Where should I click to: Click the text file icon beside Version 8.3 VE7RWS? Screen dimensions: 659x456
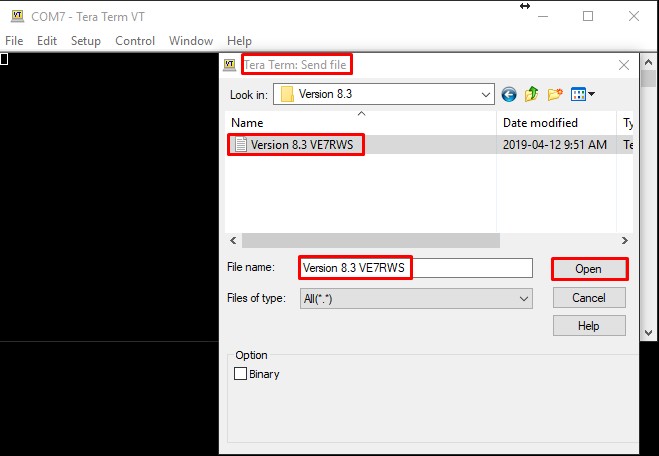click(x=241, y=145)
